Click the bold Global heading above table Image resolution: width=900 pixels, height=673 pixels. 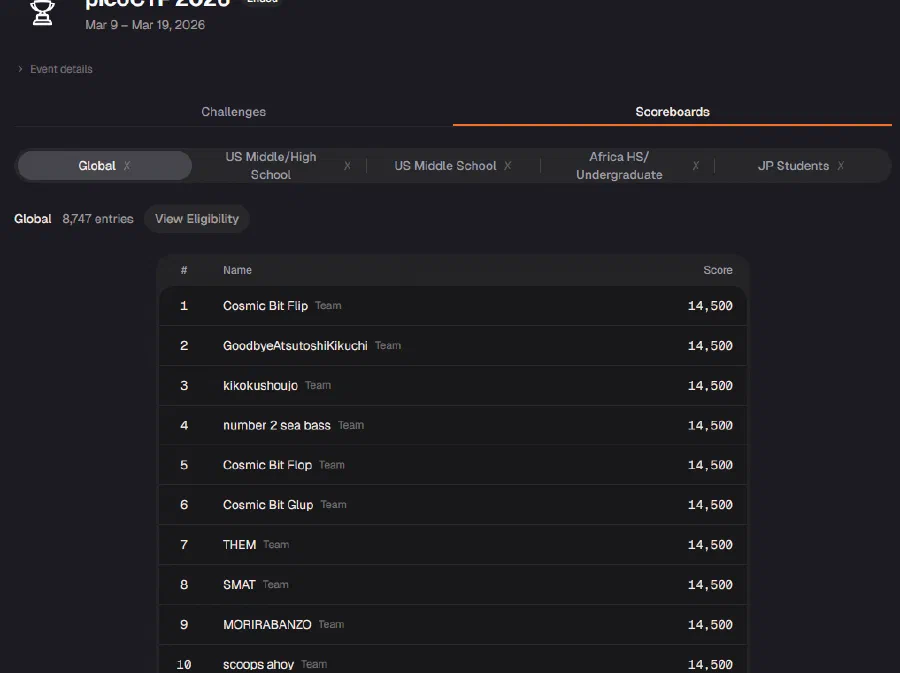[33, 219]
